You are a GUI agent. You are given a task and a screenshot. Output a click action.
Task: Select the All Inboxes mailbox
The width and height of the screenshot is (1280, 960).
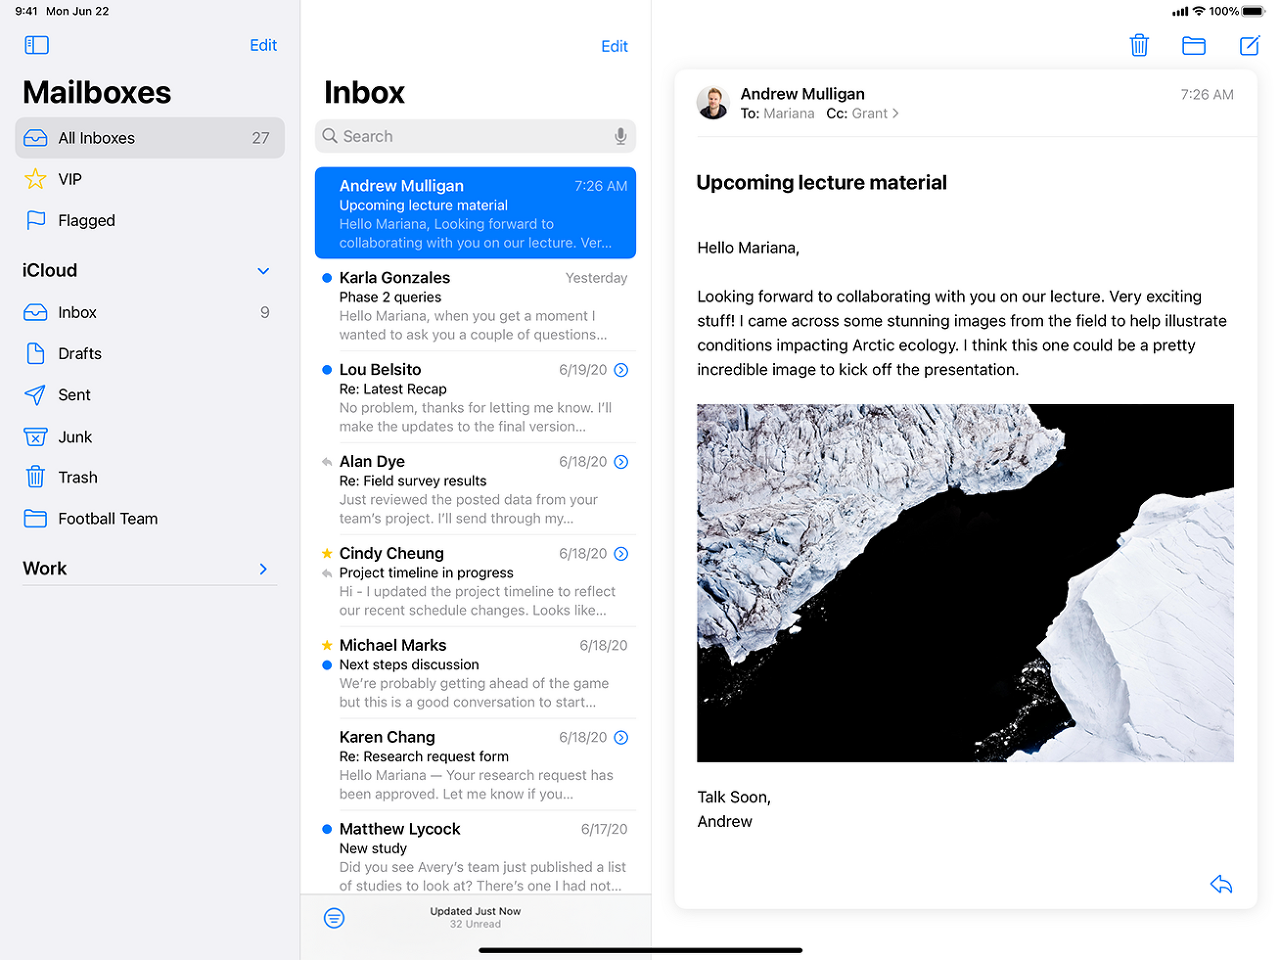tap(150, 138)
